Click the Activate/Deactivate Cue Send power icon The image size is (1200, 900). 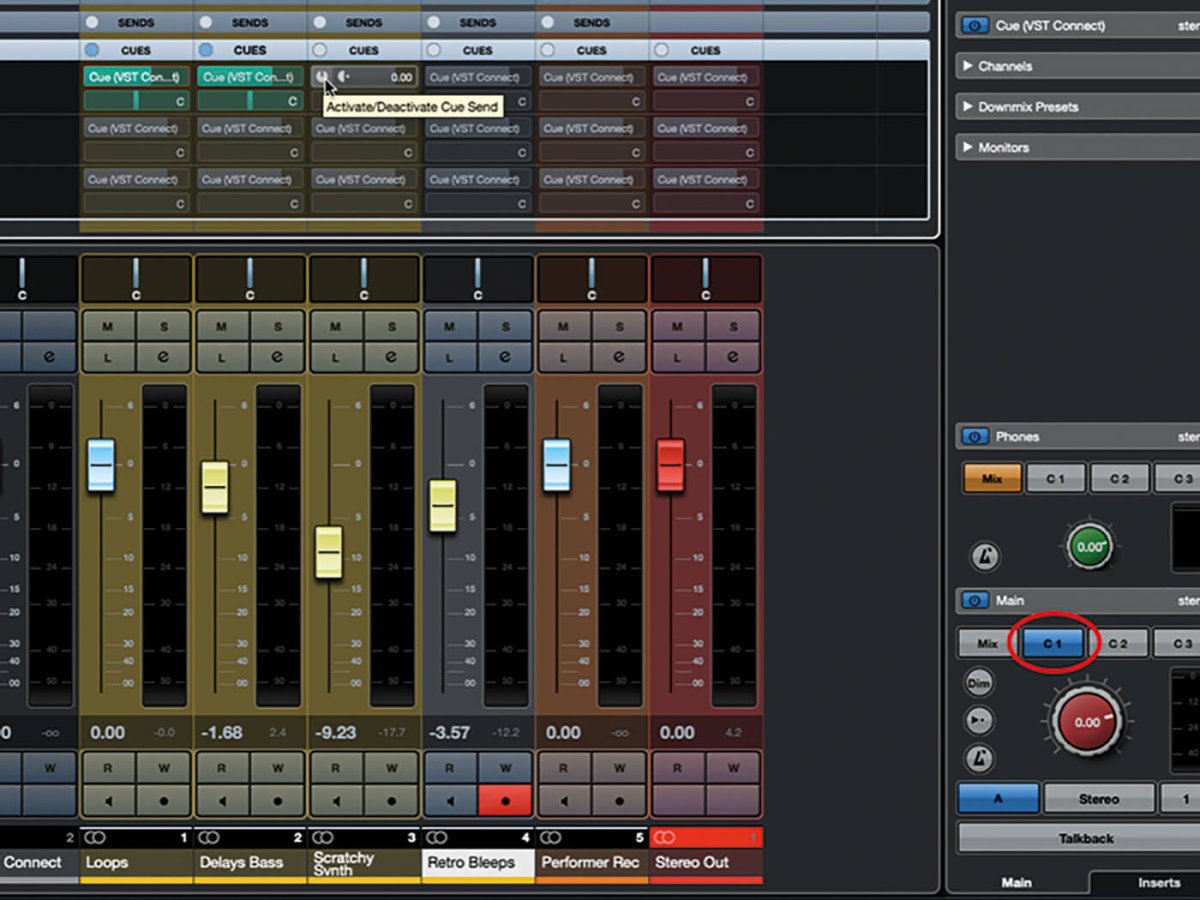click(x=322, y=77)
